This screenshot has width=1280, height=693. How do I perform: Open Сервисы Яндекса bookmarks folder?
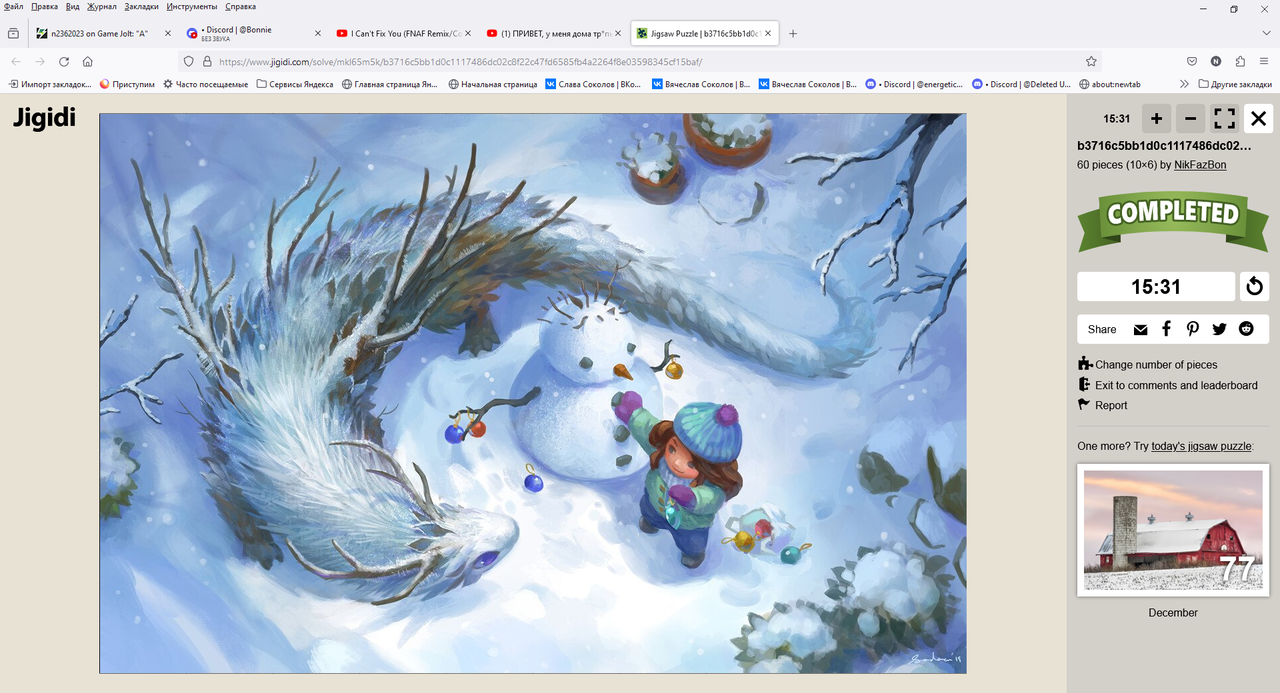295,84
